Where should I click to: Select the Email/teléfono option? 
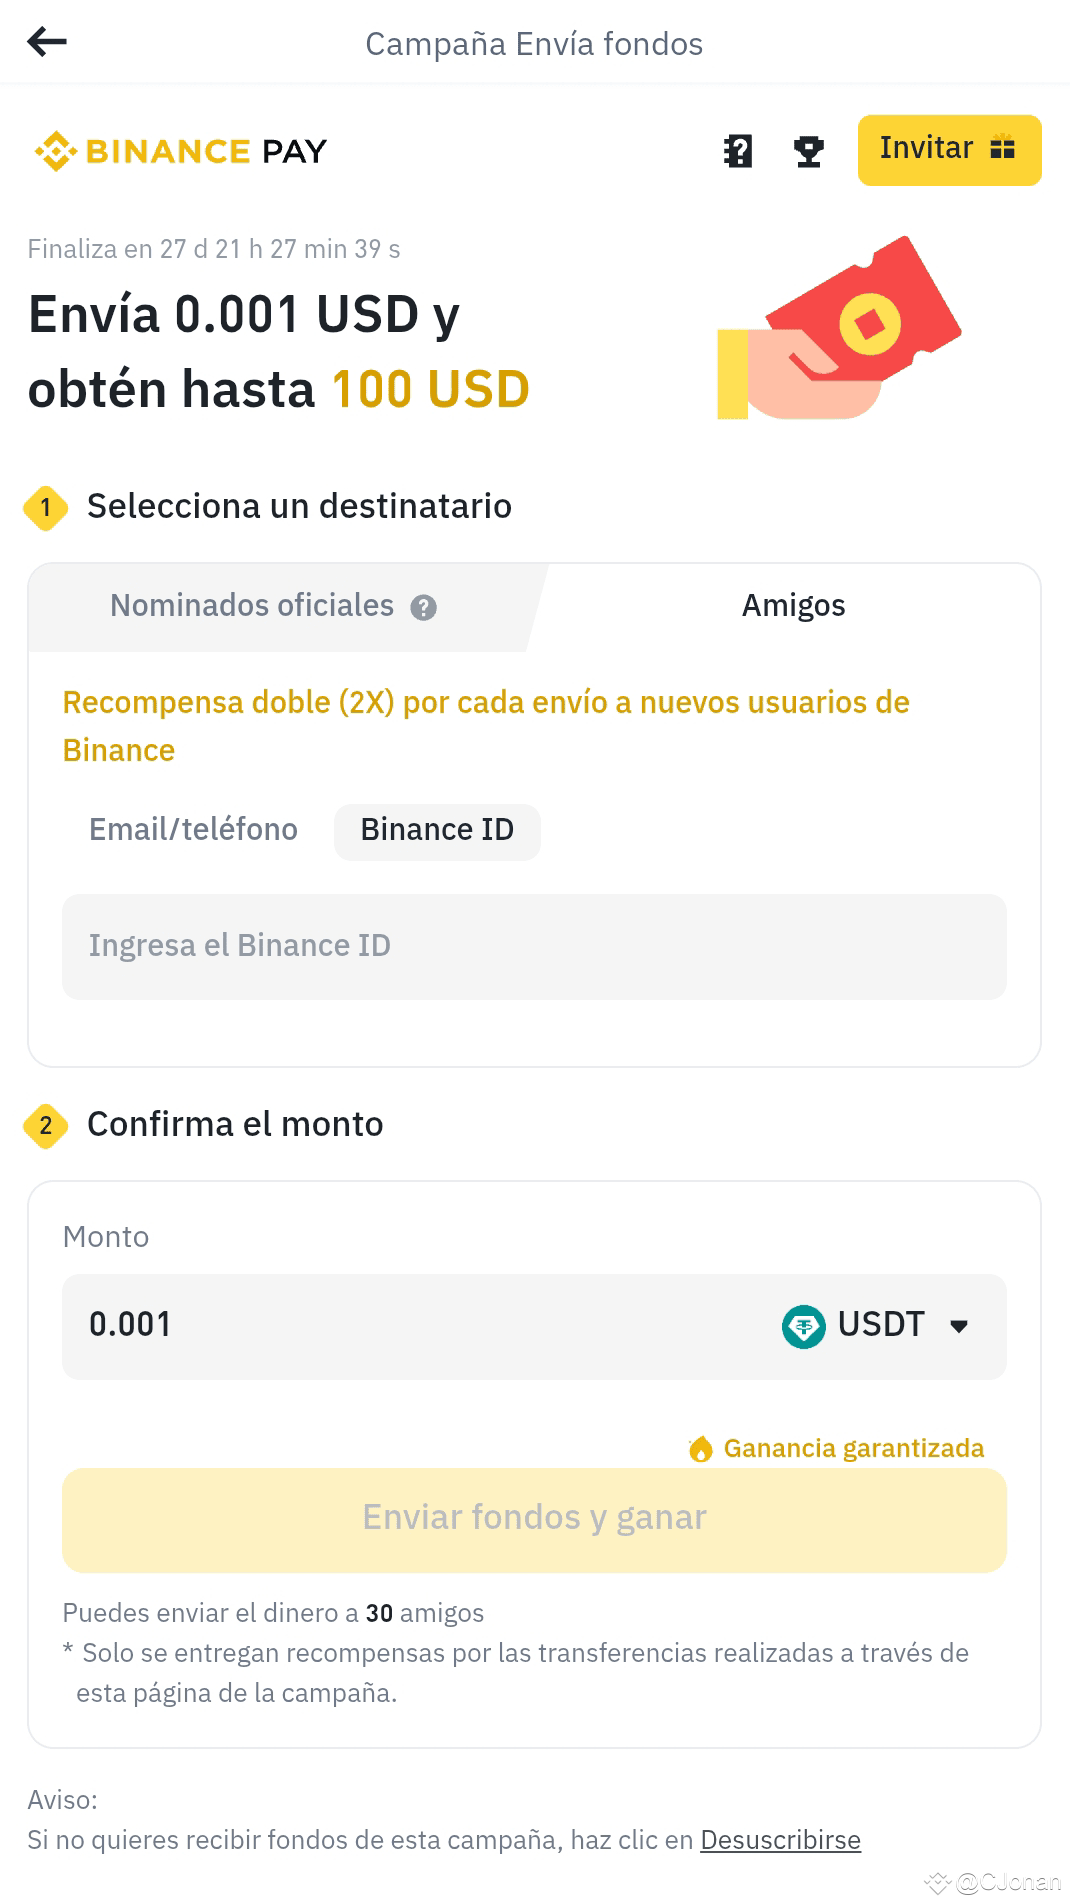tap(193, 830)
